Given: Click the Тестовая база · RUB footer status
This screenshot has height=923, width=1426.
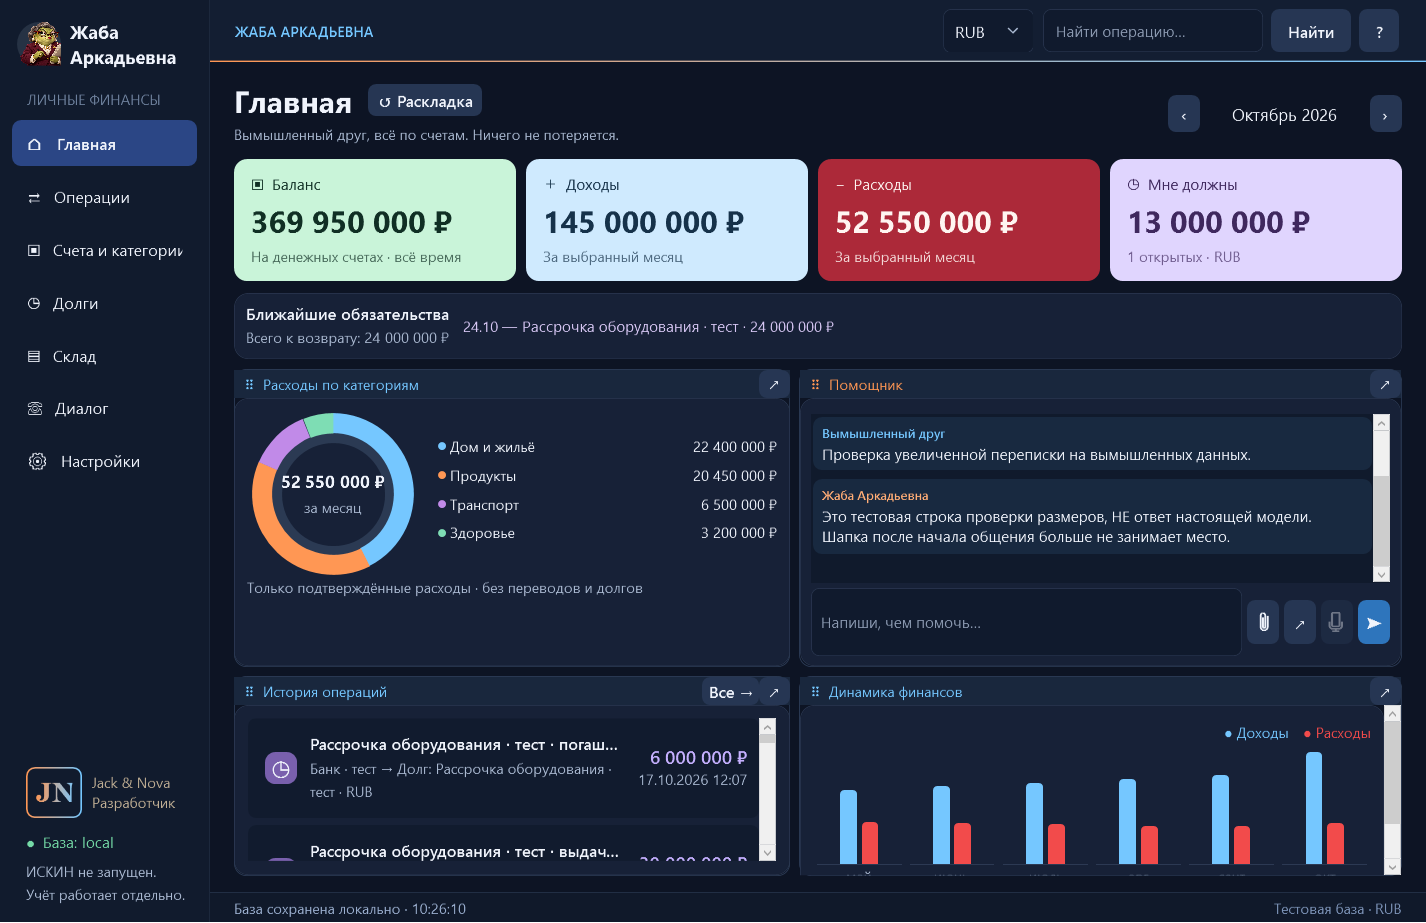Looking at the screenshot, I should tap(1337, 909).
